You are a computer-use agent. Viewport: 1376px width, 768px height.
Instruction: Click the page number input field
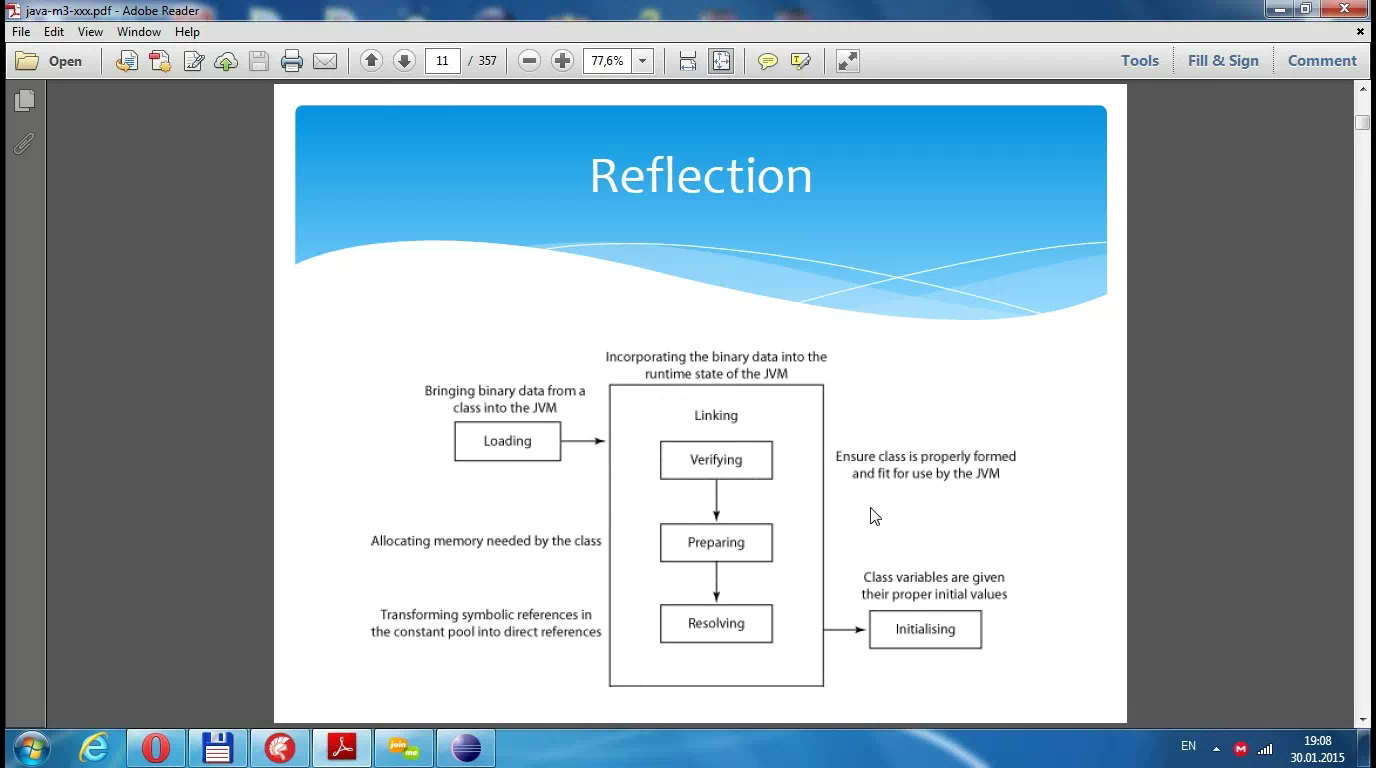[x=442, y=61]
